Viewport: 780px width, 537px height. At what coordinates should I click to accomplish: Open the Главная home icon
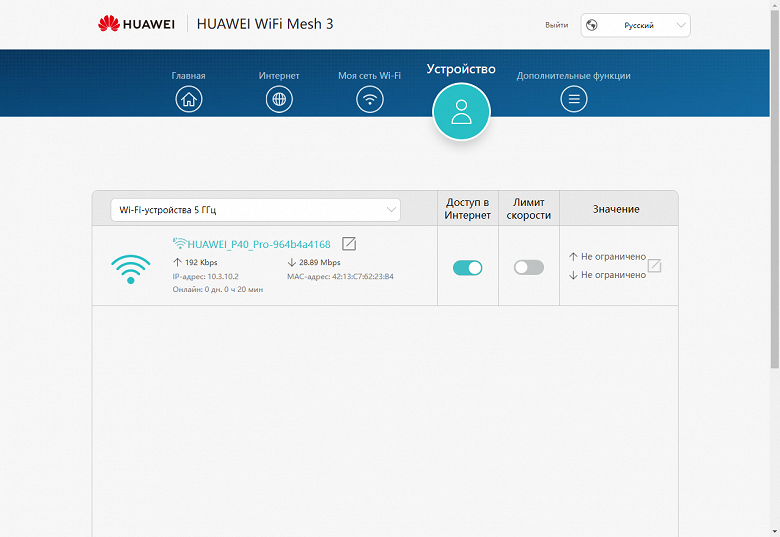pyautogui.click(x=189, y=99)
